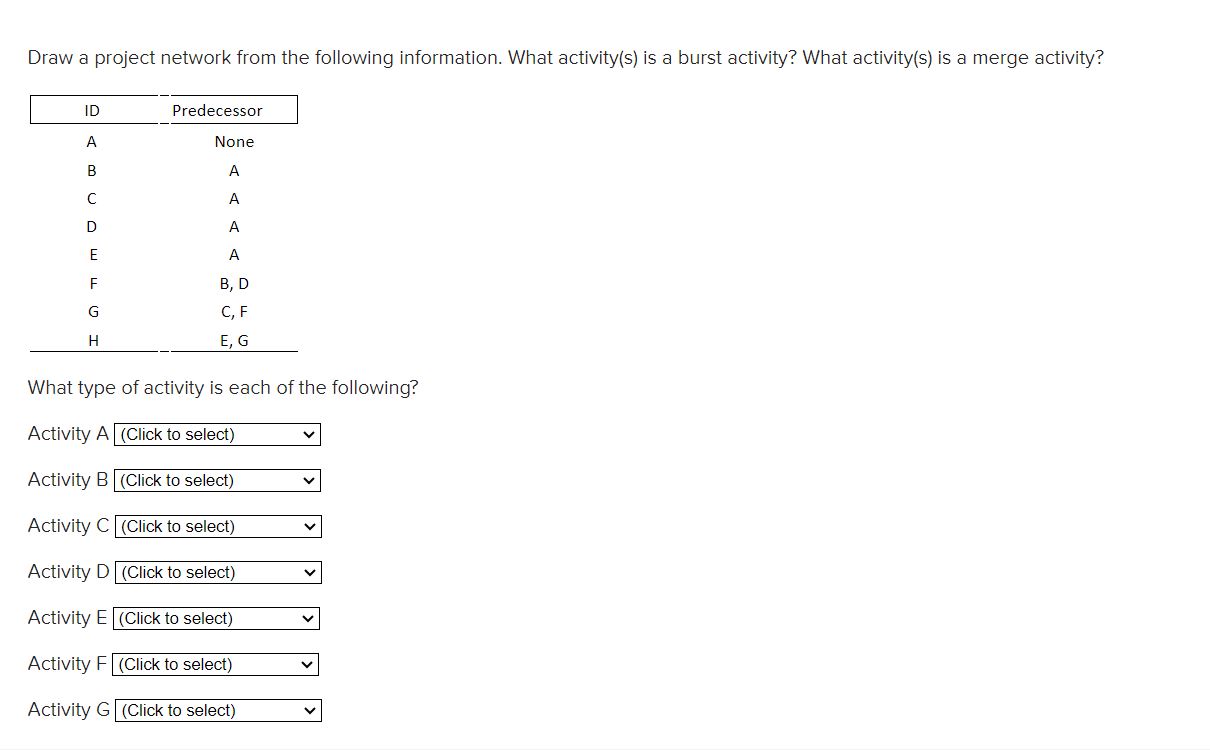1210x750 pixels.
Task: Click row H in the activity table
Action: [93, 340]
